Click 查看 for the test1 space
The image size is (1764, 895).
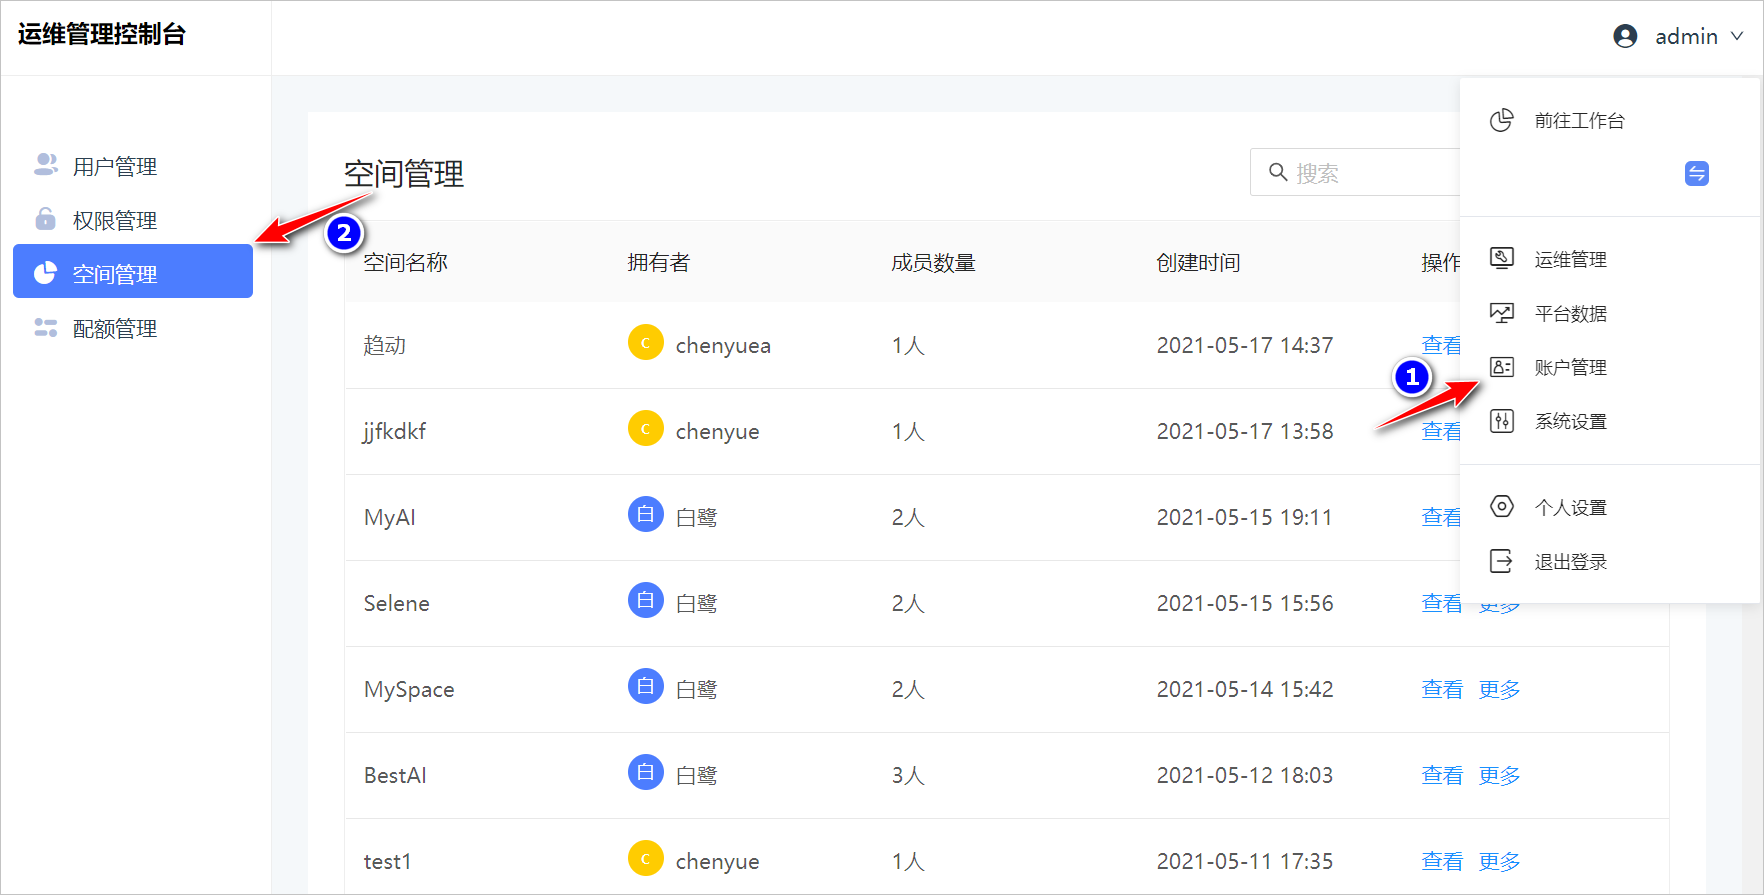pos(1441,861)
